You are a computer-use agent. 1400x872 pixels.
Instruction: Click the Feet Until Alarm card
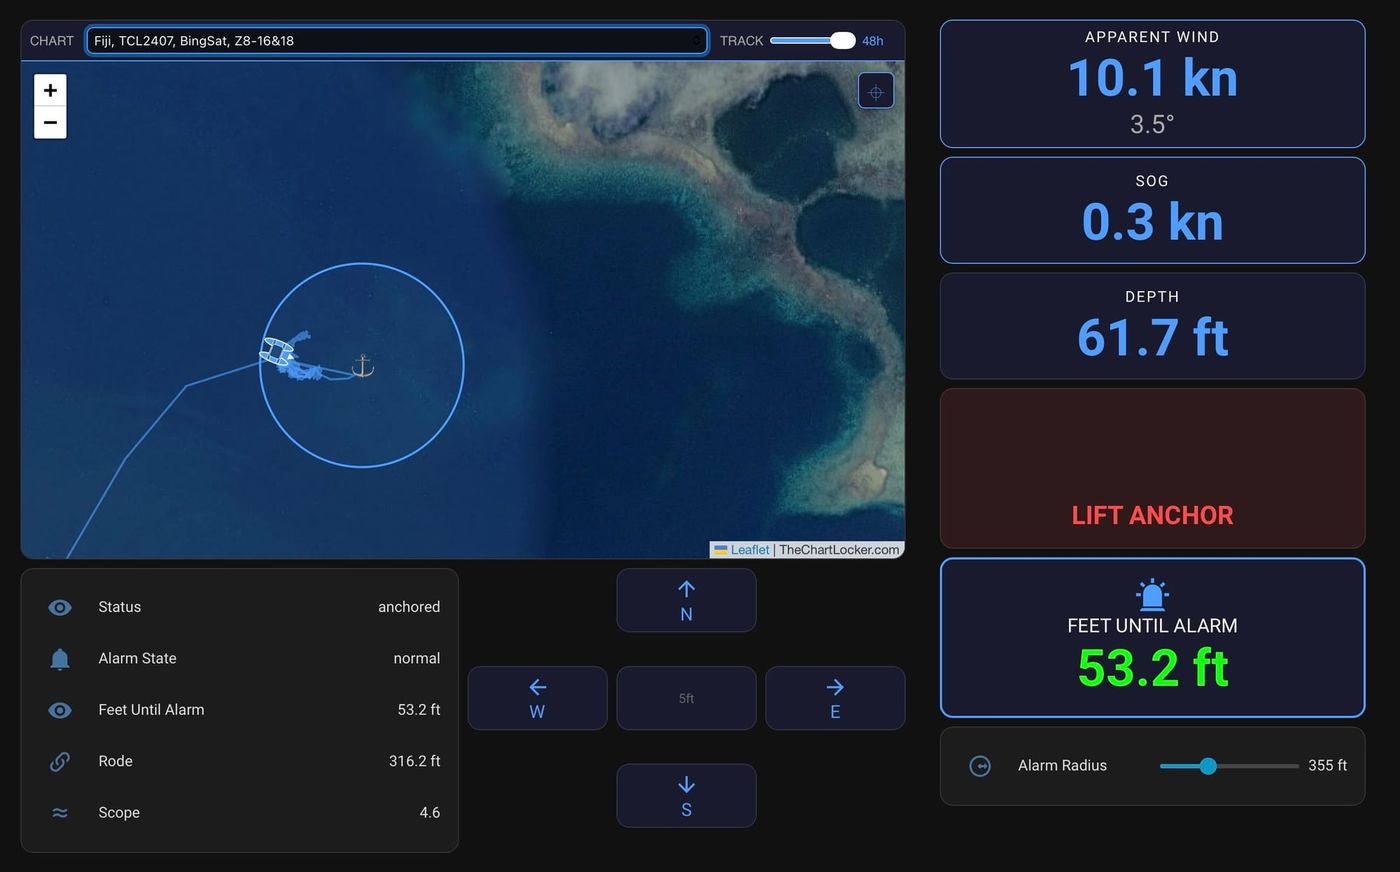1152,638
